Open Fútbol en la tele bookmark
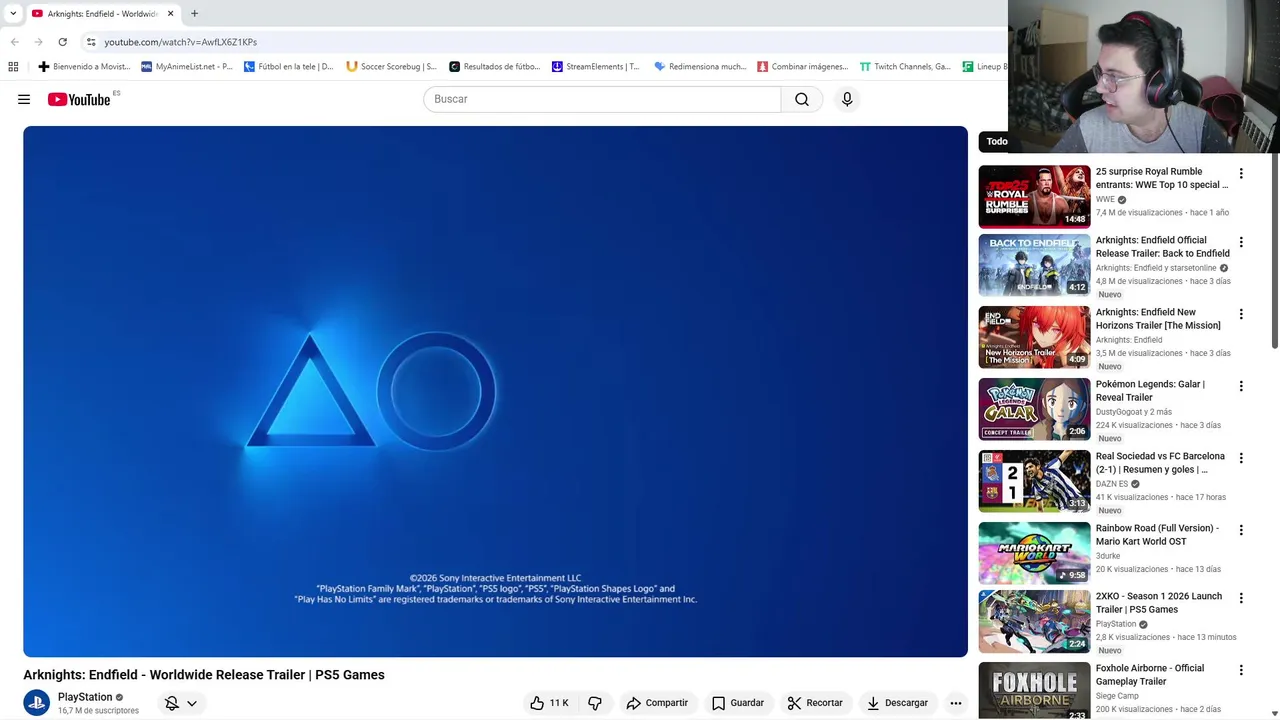1280x720 pixels. tap(289, 67)
